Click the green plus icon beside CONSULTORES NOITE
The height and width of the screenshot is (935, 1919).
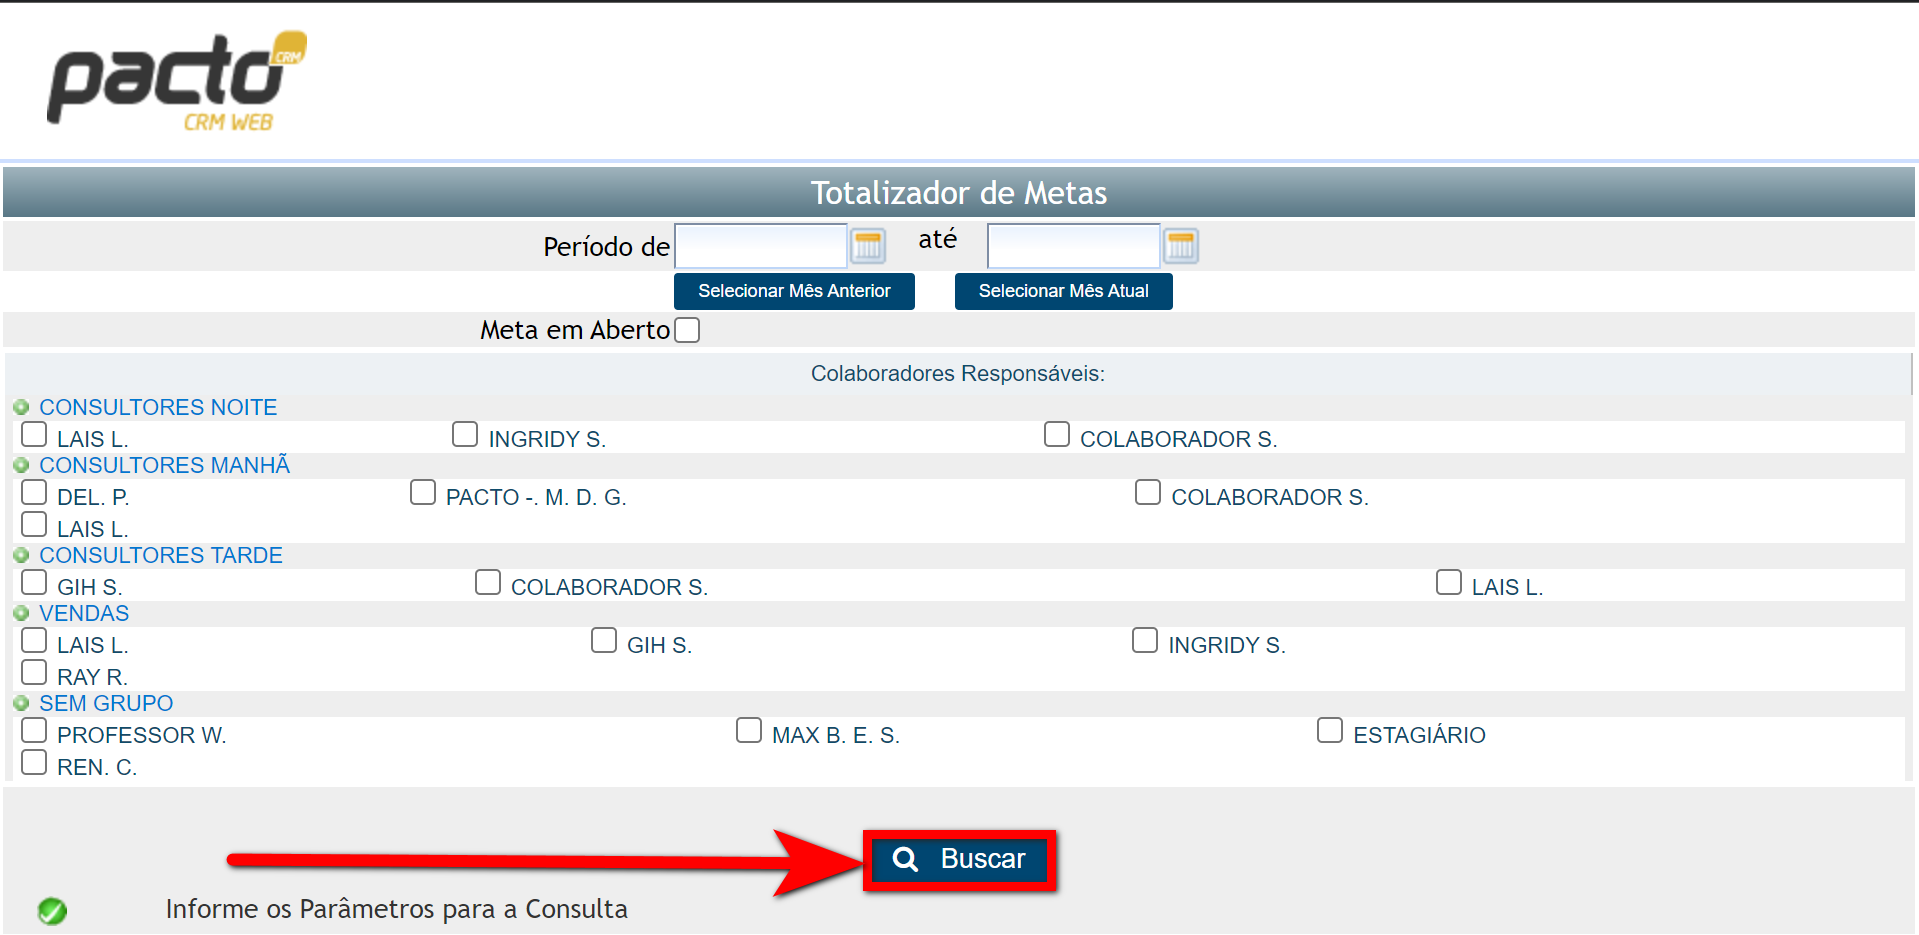click(x=22, y=406)
